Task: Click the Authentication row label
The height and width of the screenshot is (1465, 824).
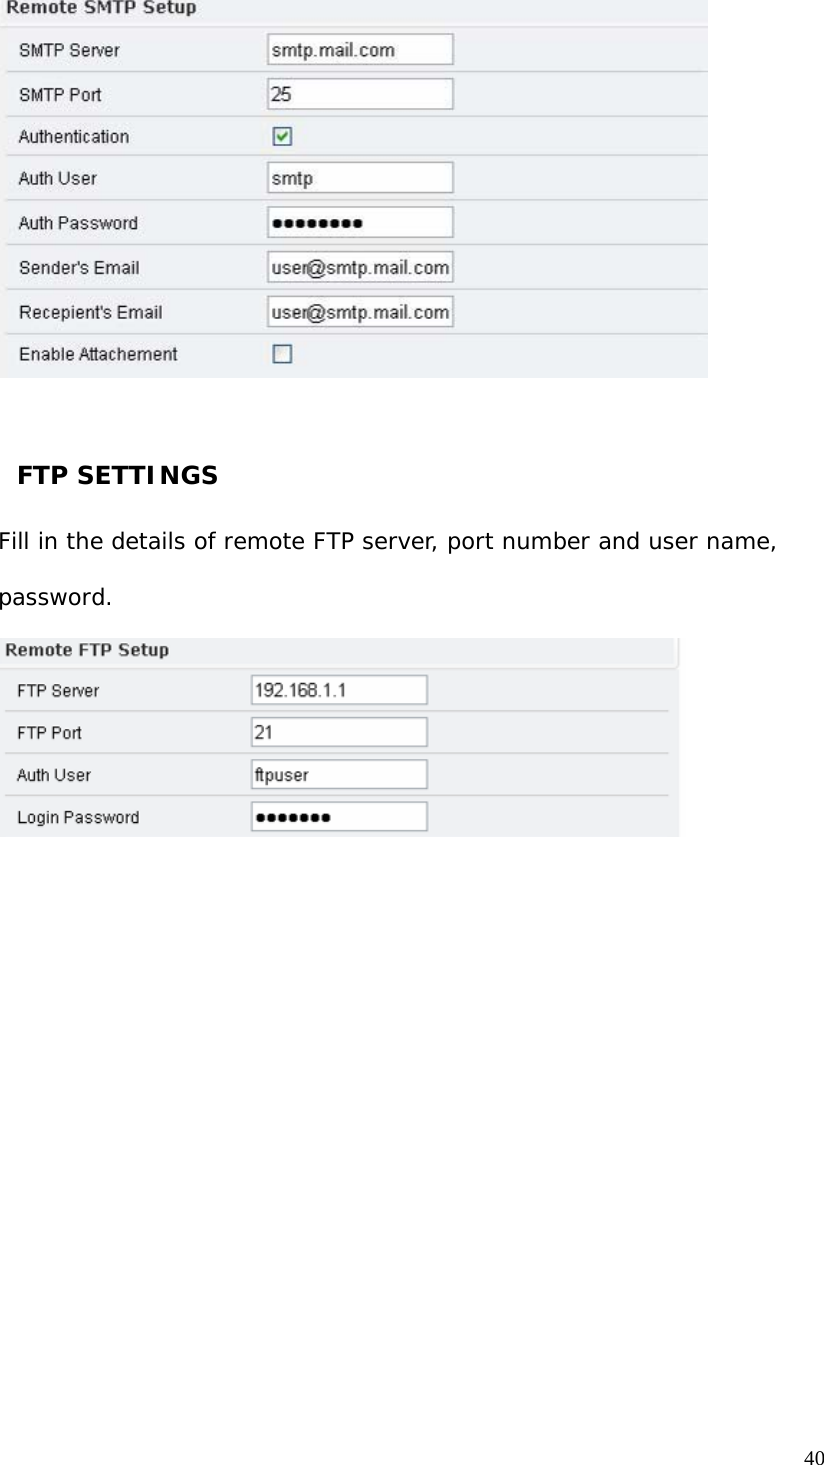Action: coord(73,136)
